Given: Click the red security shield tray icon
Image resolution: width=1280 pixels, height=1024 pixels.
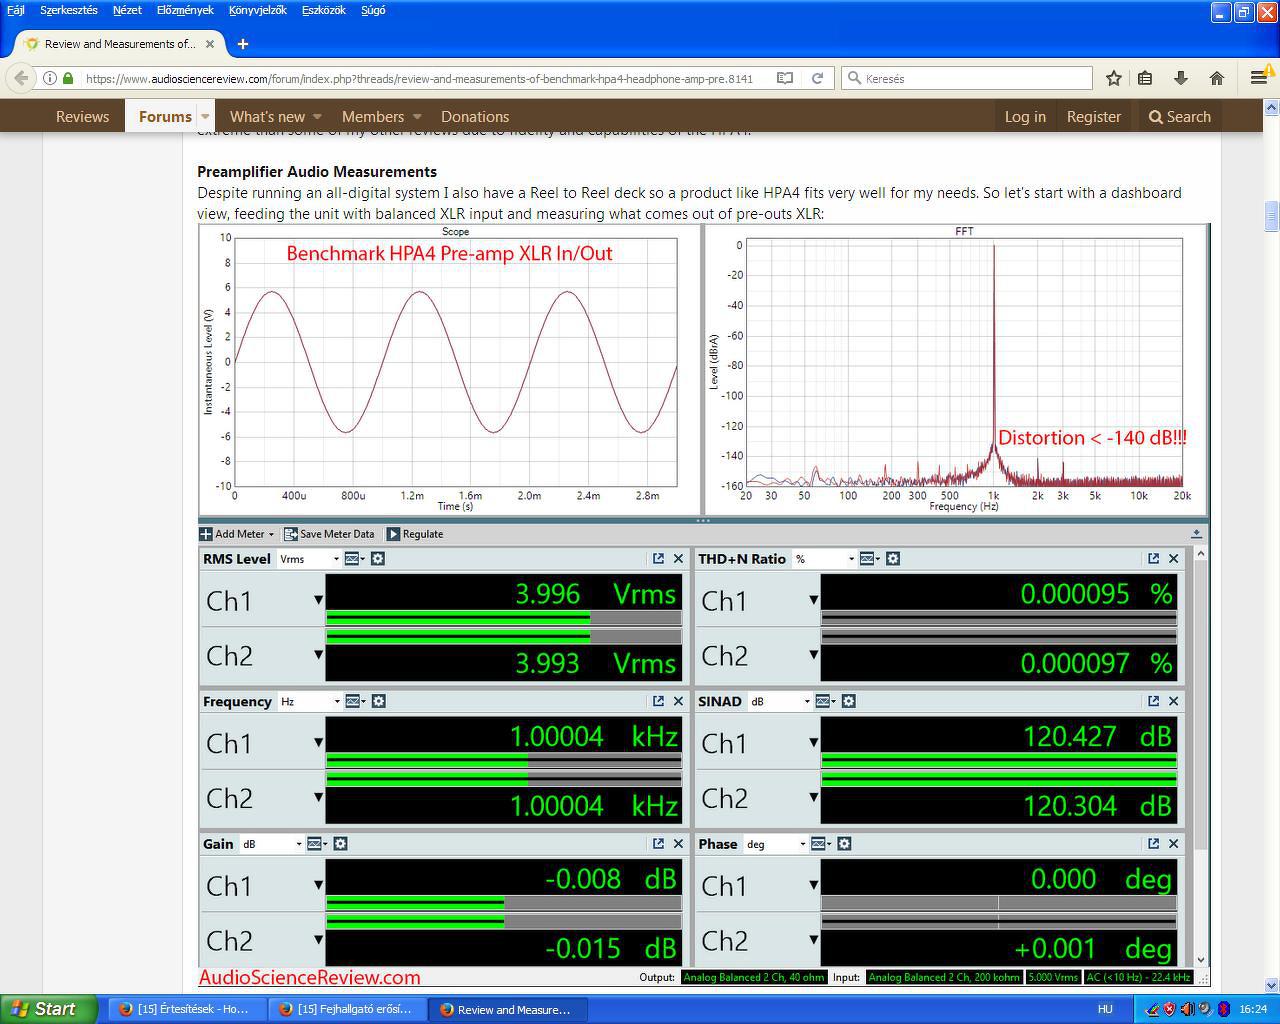Looking at the screenshot, I should [x=1169, y=1009].
